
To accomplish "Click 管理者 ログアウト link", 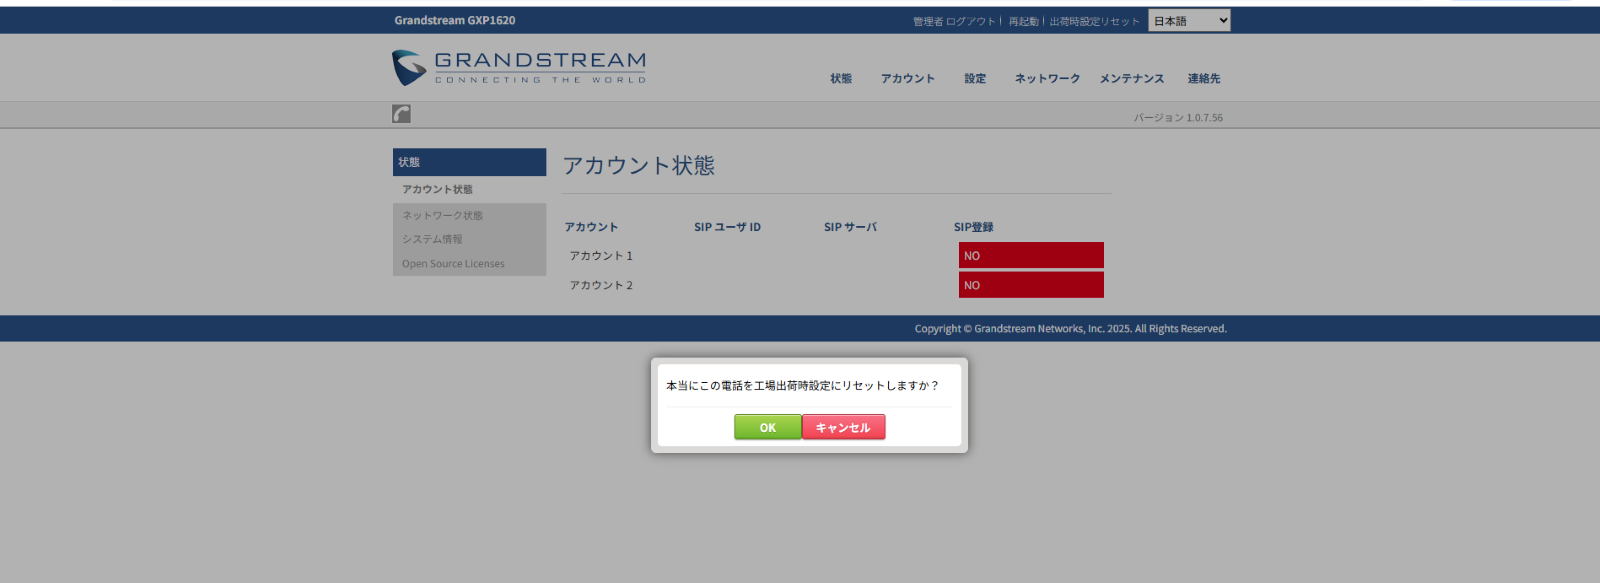I will tap(954, 21).
